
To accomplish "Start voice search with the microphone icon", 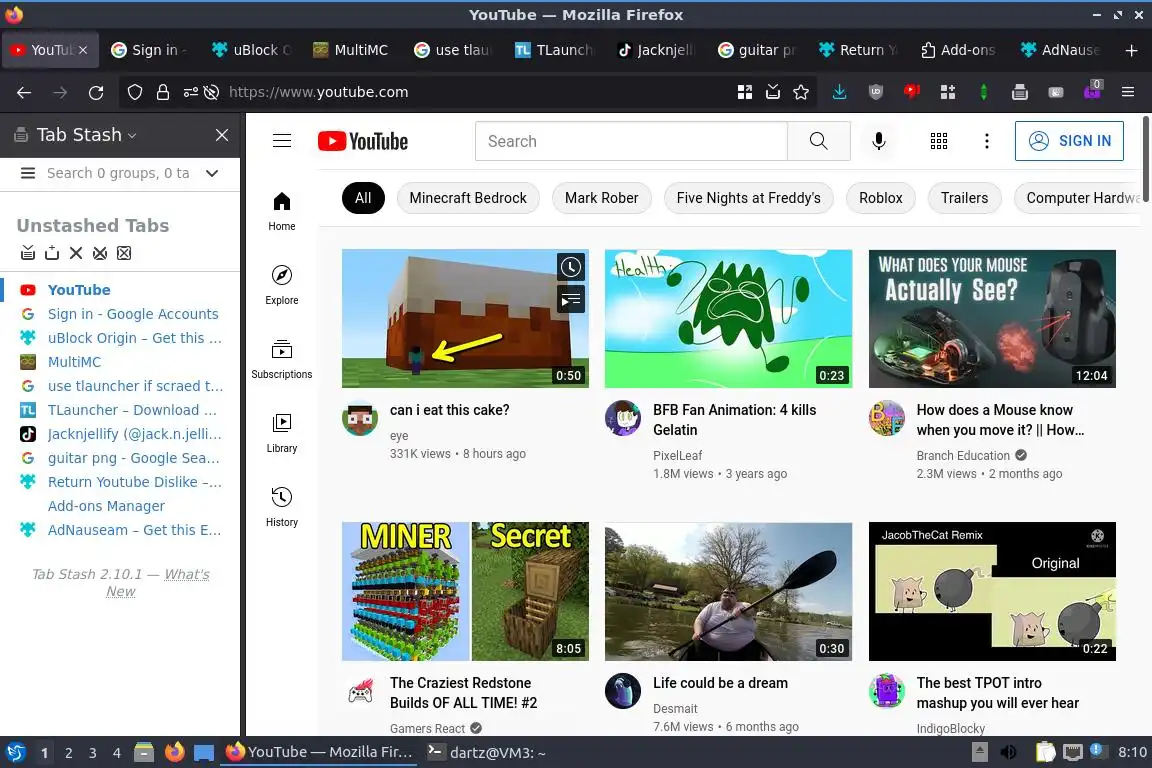I will pos(879,140).
